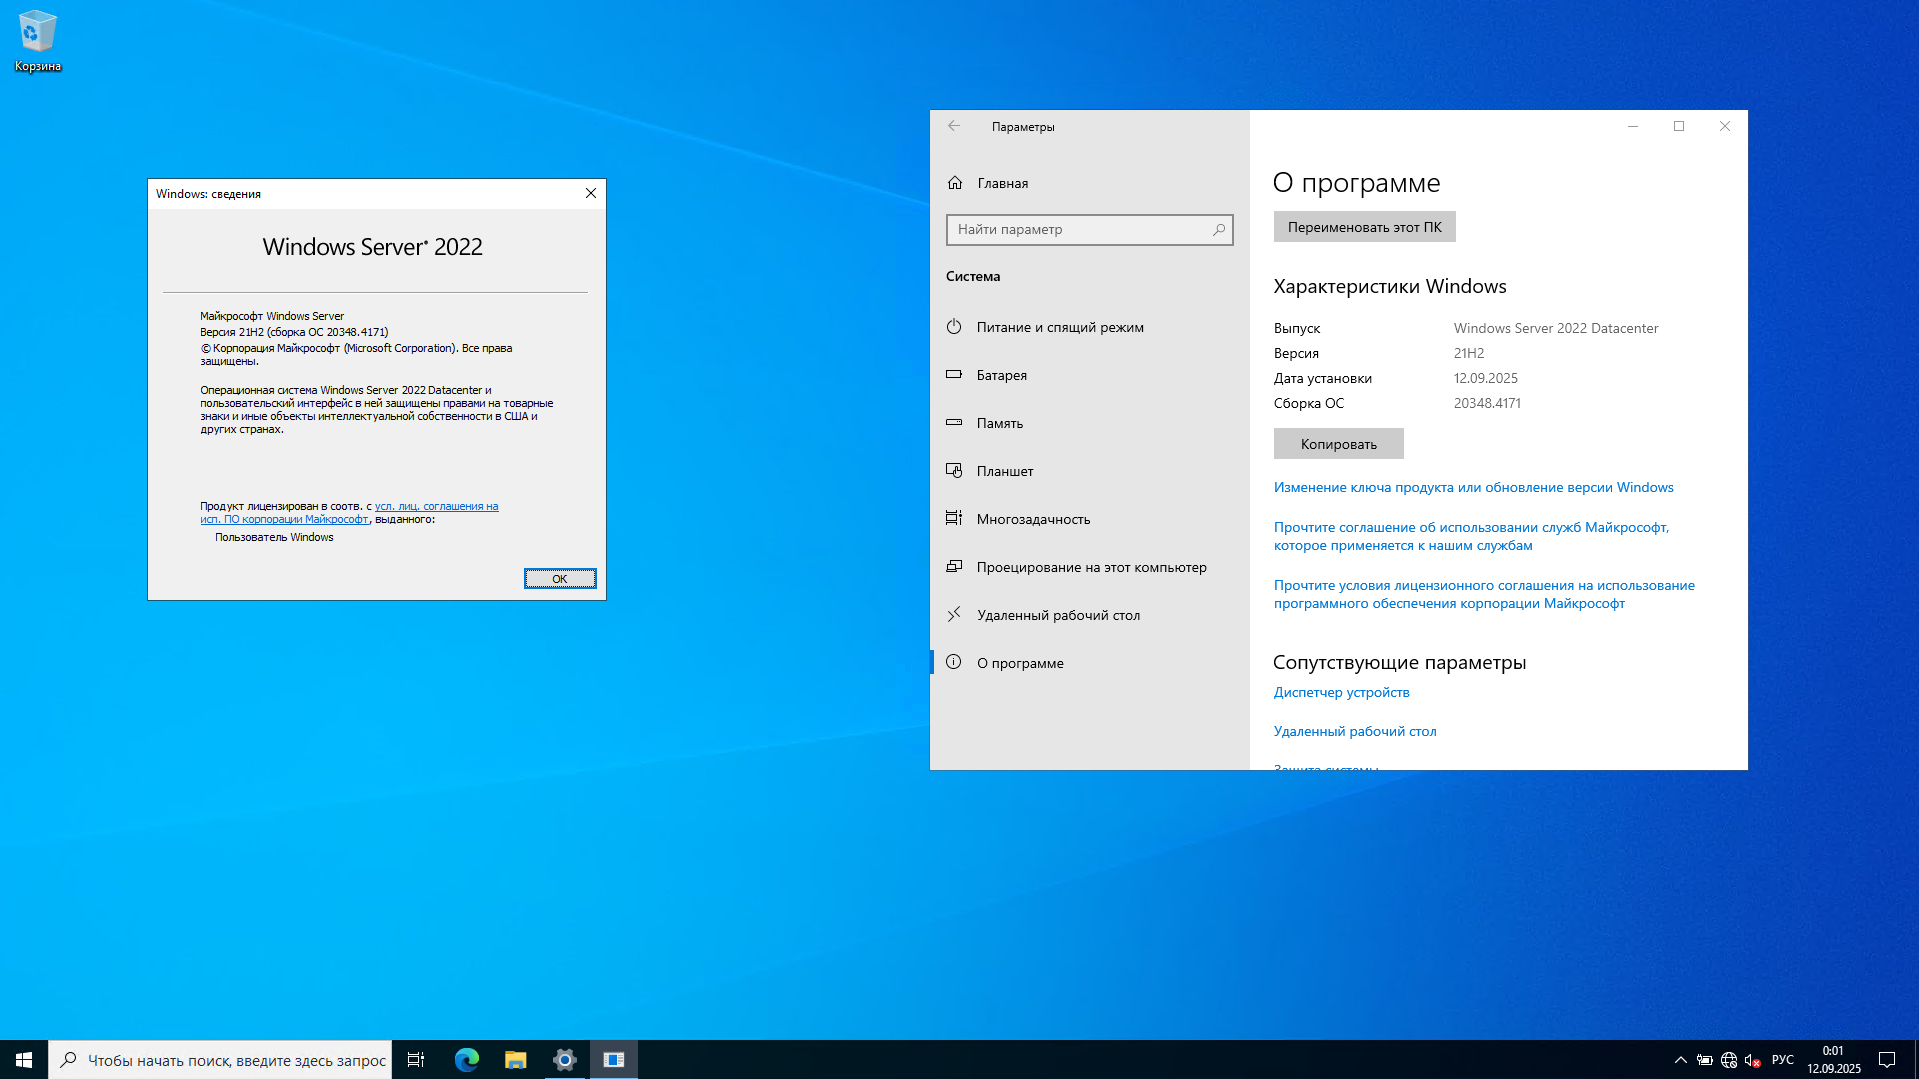Select Windows Server 2022 Datacenter edition value
This screenshot has width=1919, height=1079.
click(x=1556, y=328)
